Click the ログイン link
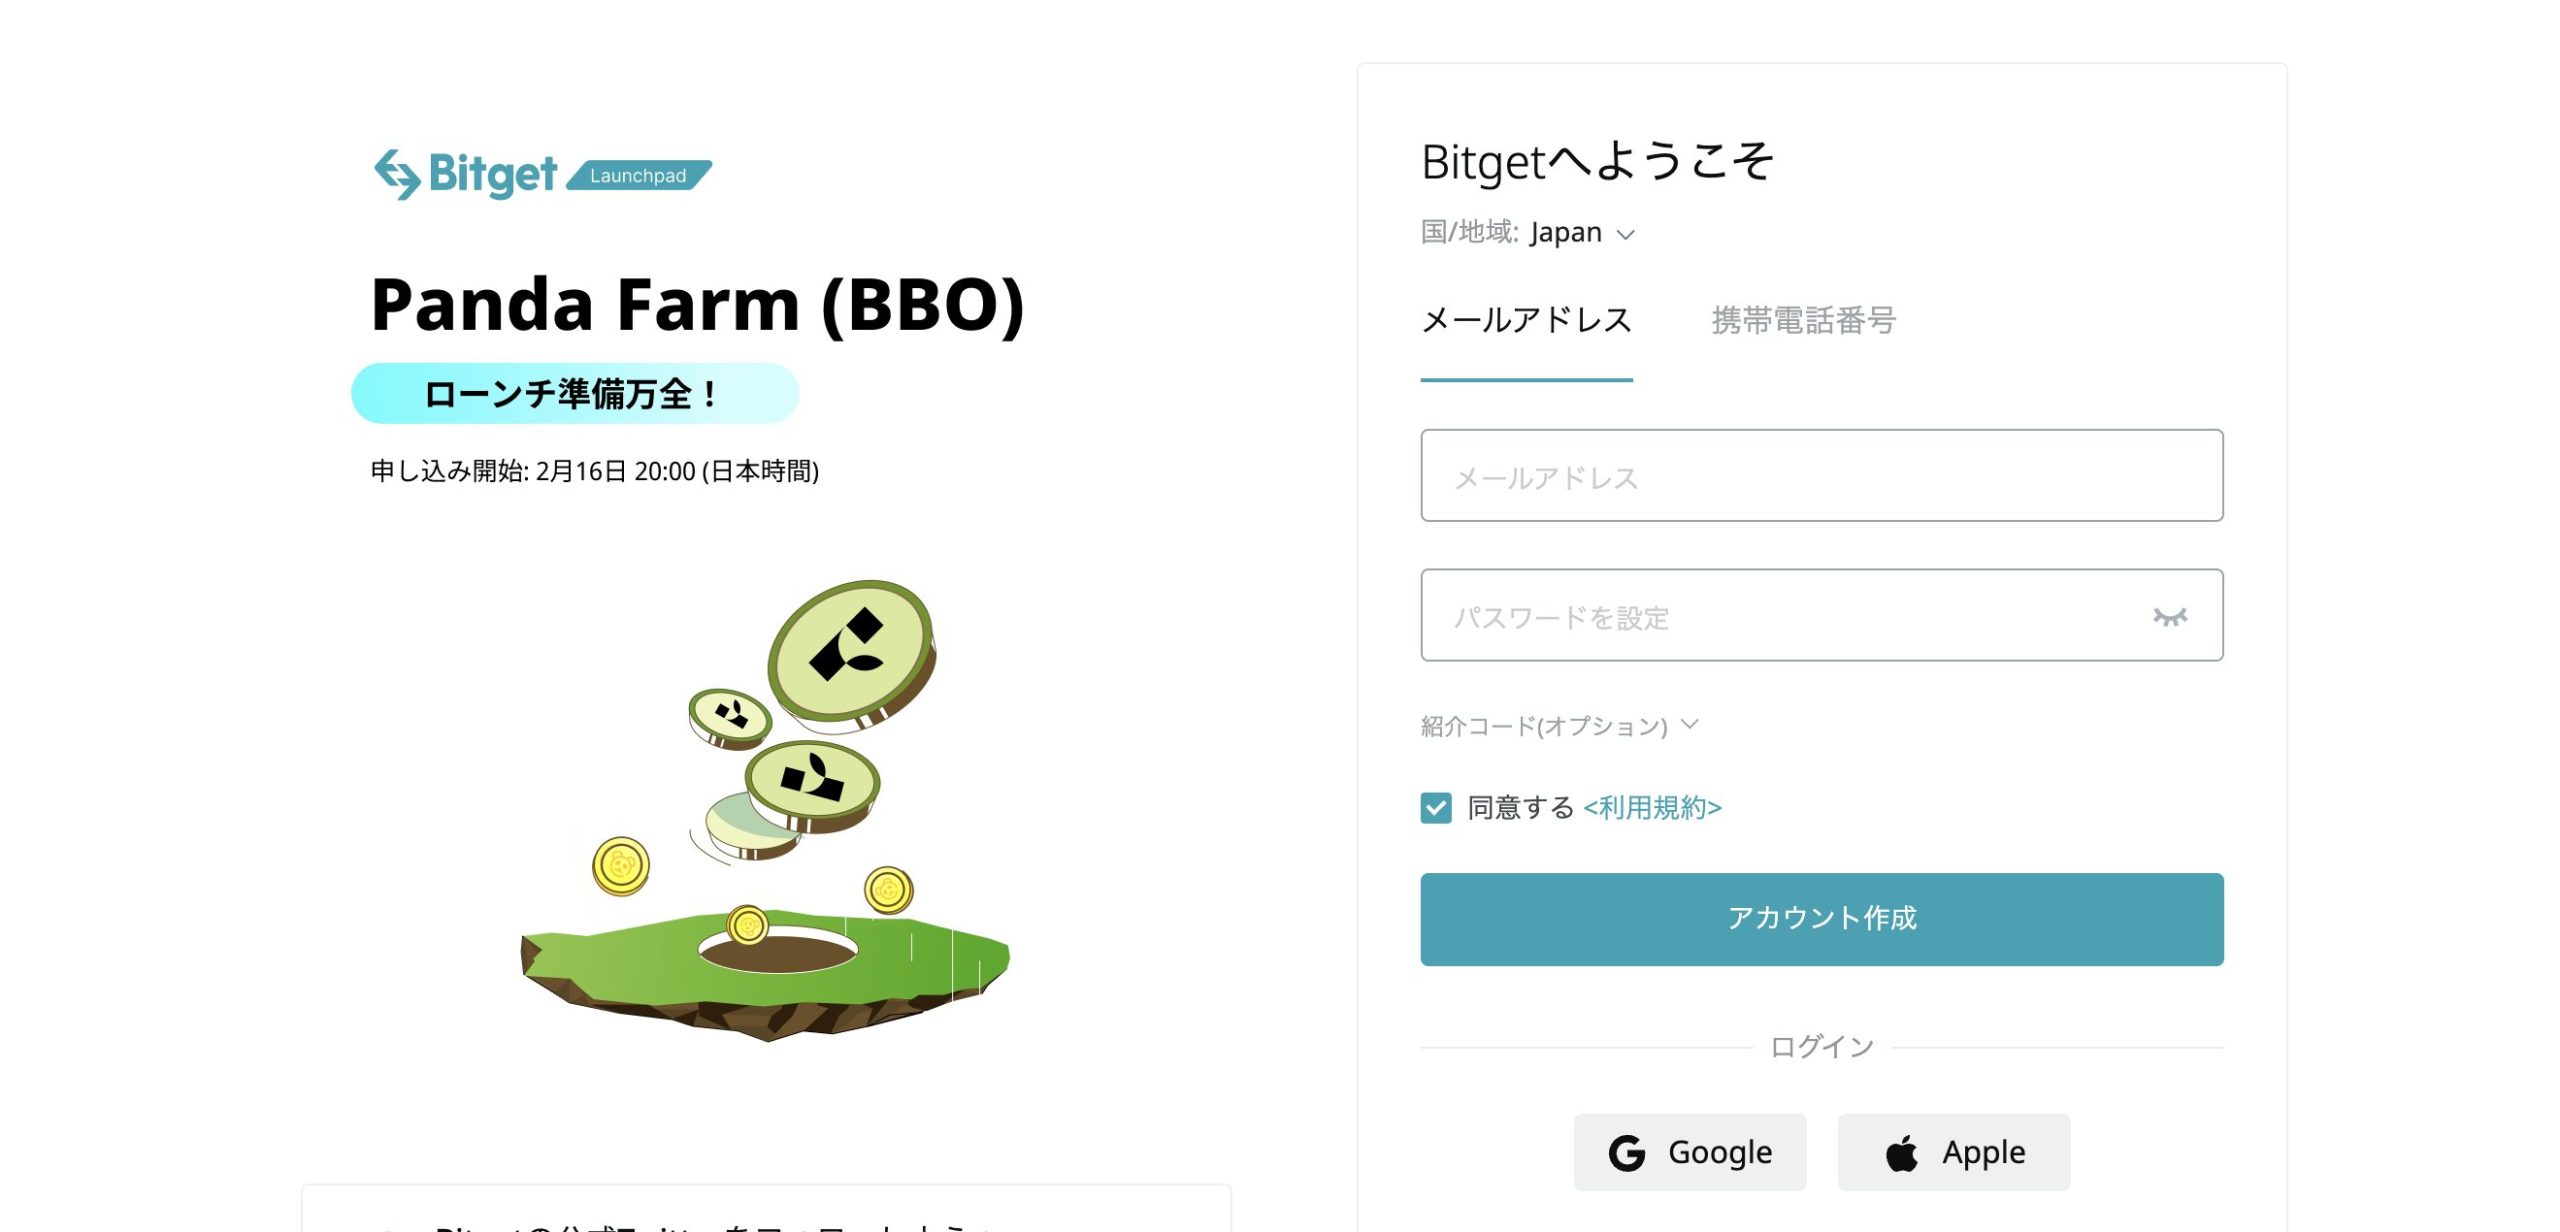2560x1232 pixels. (x=1822, y=1044)
